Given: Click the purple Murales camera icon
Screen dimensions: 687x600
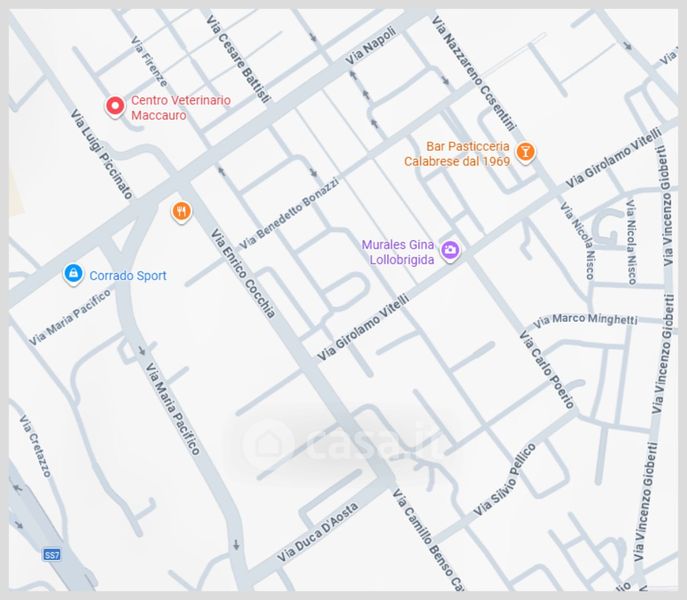Looking at the screenshot, I should (450, 250).
